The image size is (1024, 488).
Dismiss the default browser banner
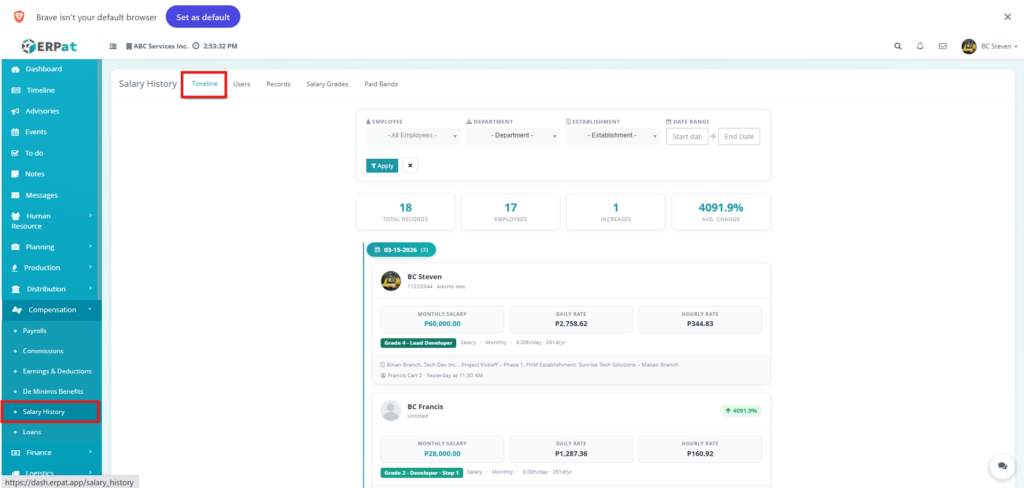[x=1007, y=17]
